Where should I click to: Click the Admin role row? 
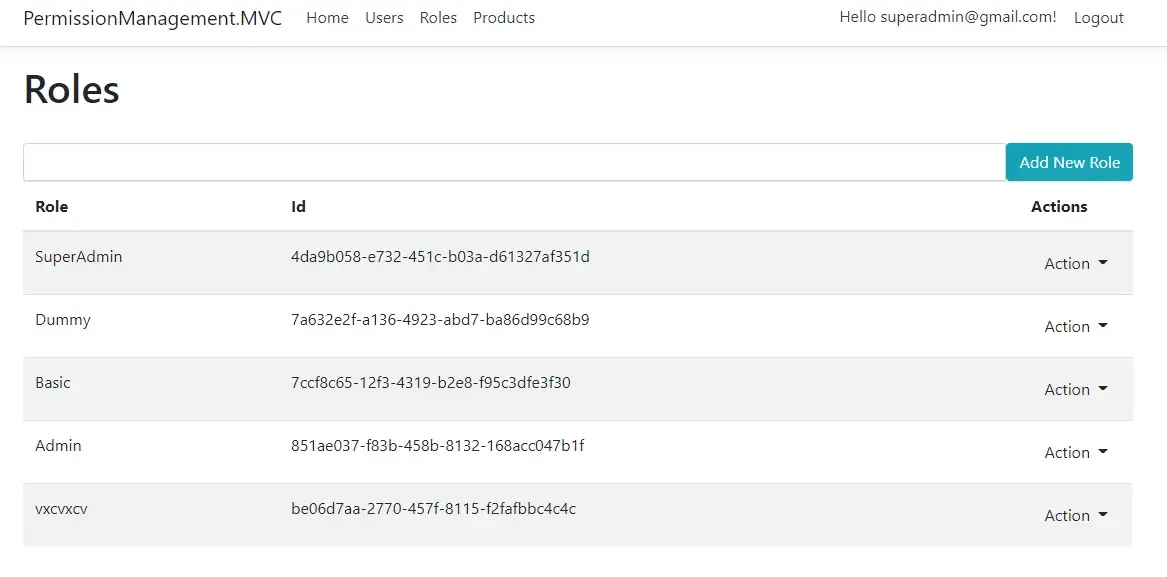tap(58, 445)
